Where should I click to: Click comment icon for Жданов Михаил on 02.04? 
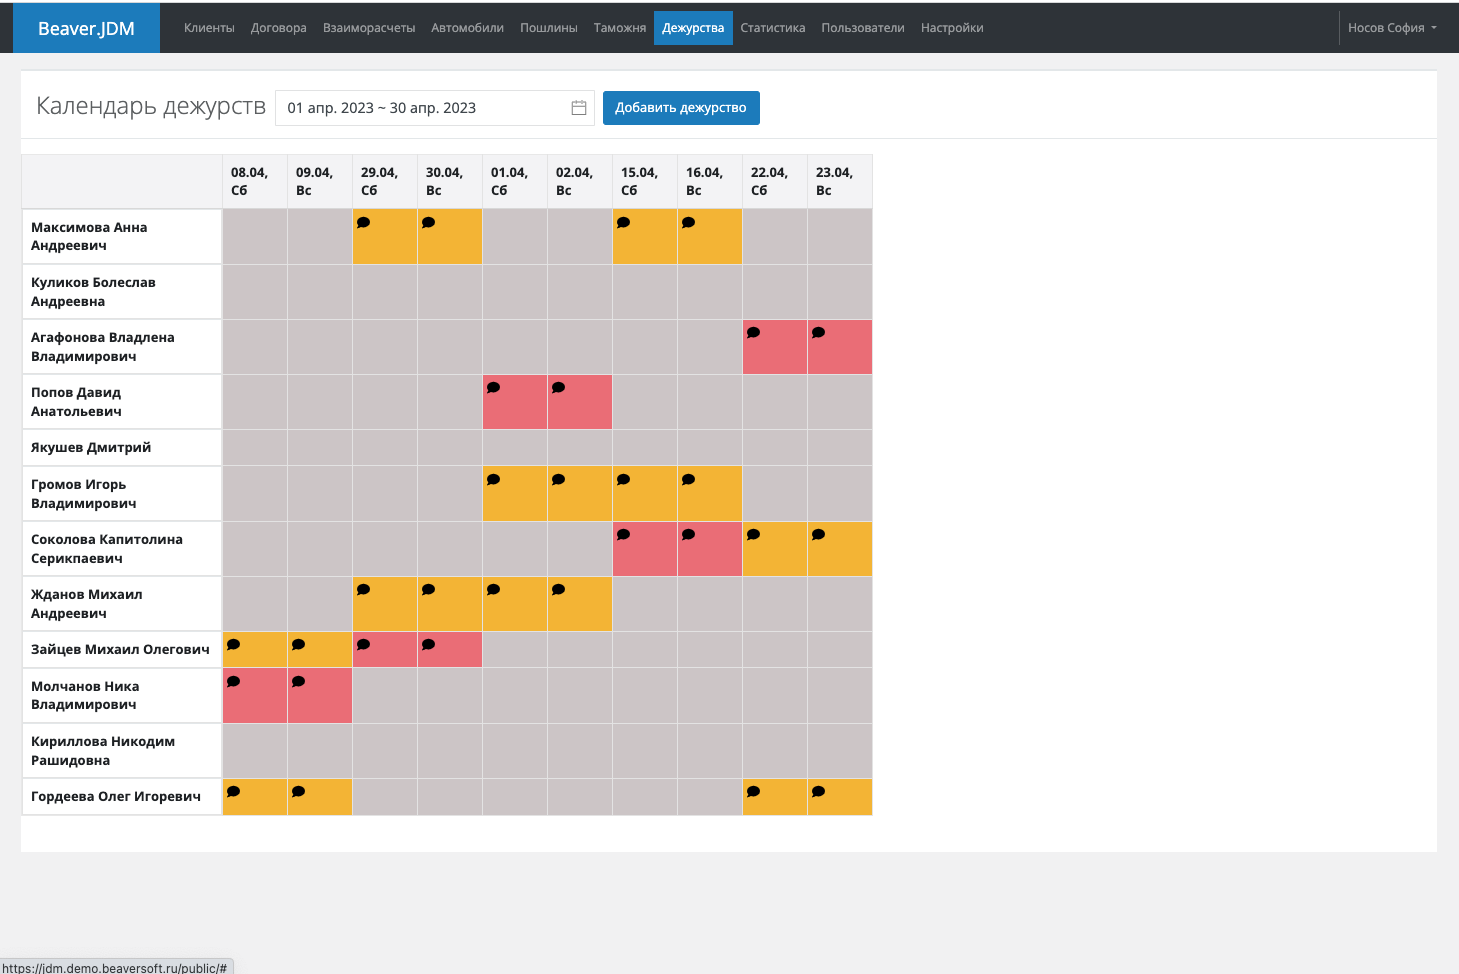coord(559,590)
